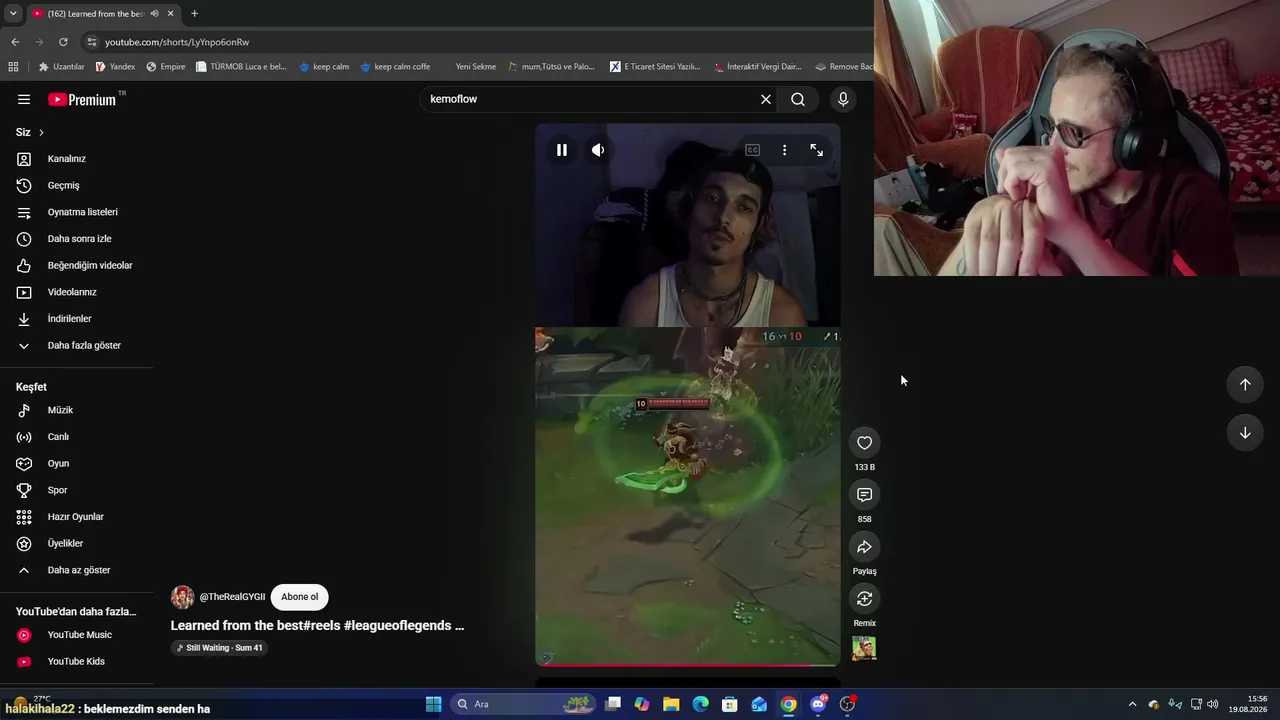Open the Yandex bookmark
The height and width of the screenshot is (720, 1280).
115,67
